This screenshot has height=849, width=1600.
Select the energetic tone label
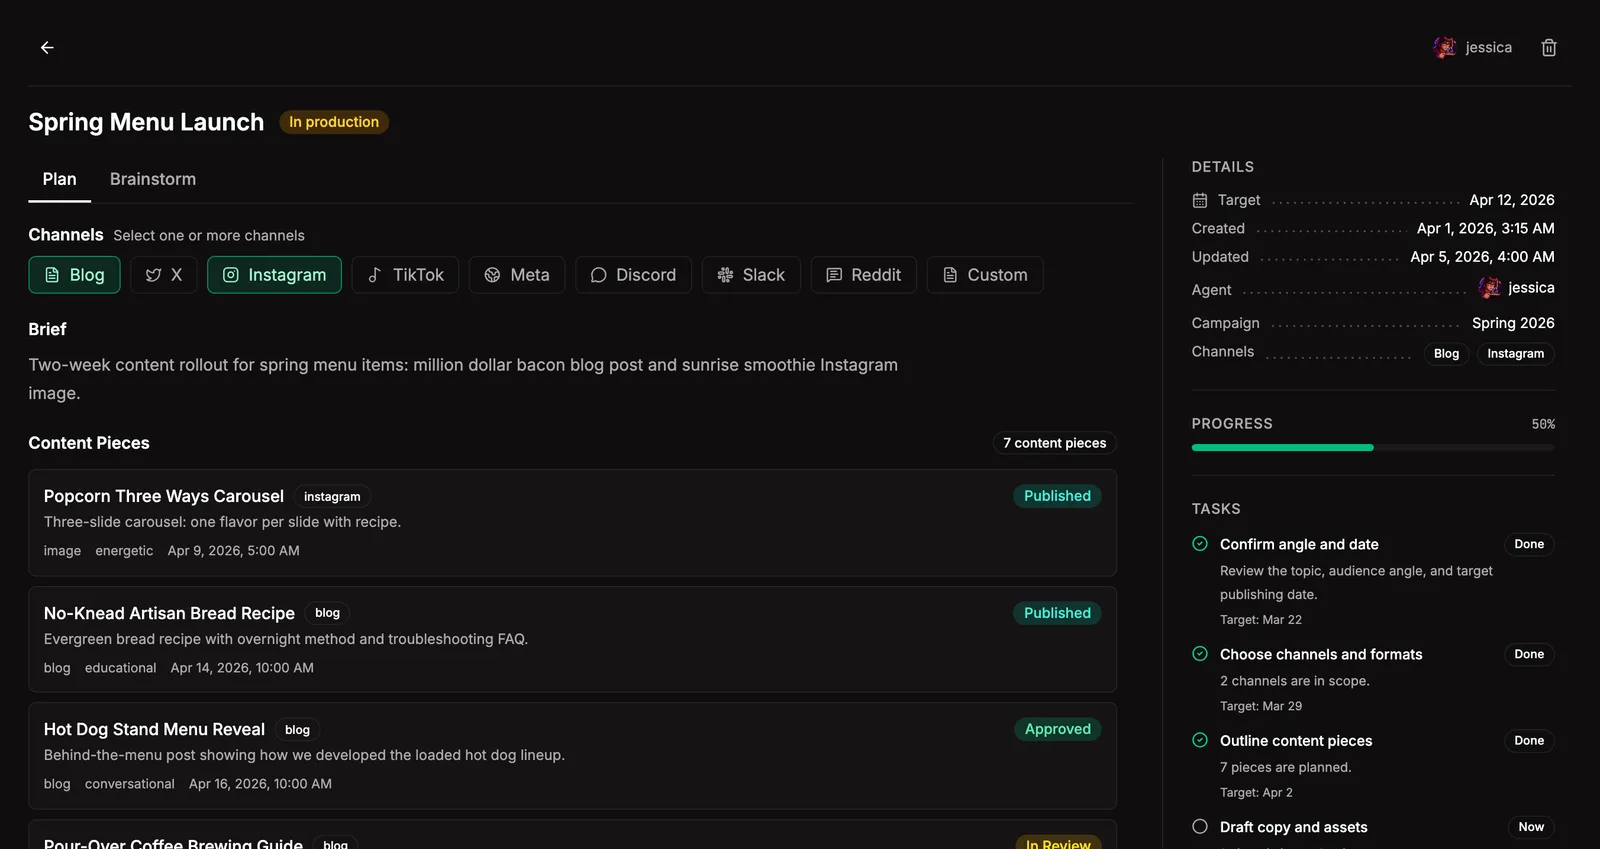[124, 551]
